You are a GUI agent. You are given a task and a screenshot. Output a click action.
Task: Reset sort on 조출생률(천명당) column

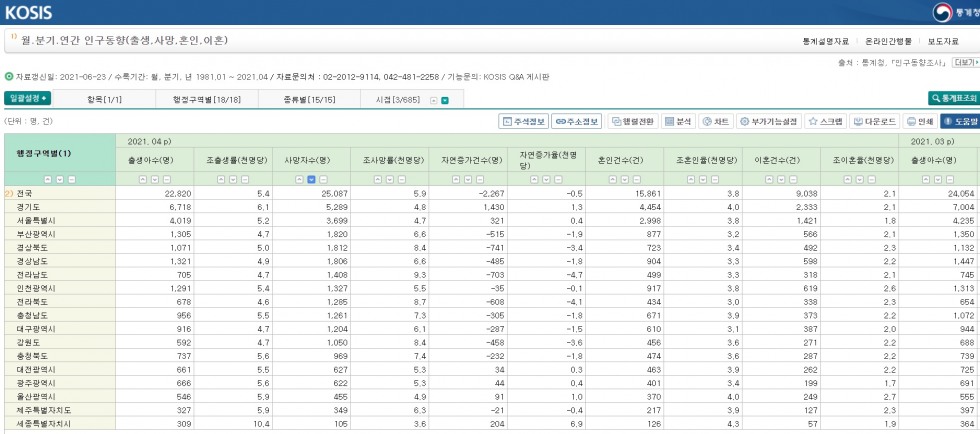245,179
